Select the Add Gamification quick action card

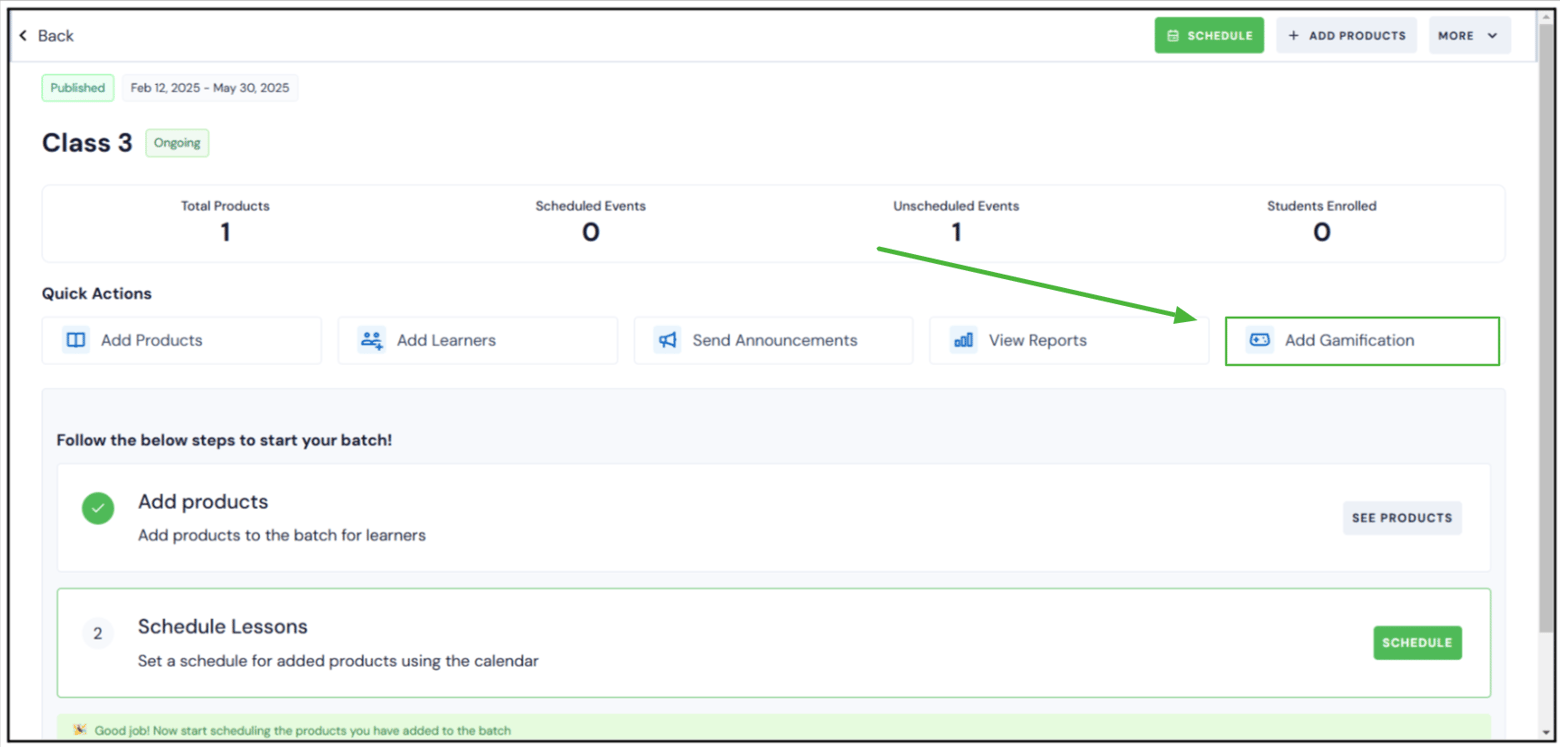pyautogui.click(x=1362, y=340)
